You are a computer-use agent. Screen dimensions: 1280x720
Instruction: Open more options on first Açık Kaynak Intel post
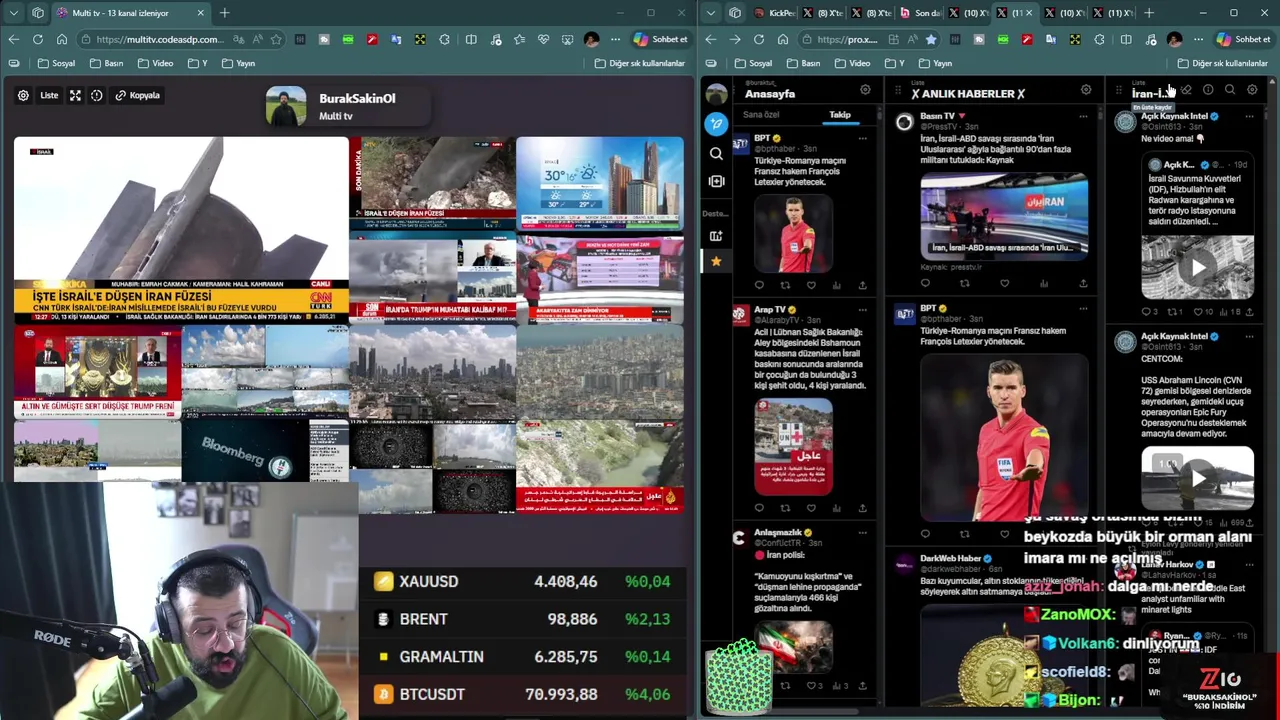pos(1249,116)
